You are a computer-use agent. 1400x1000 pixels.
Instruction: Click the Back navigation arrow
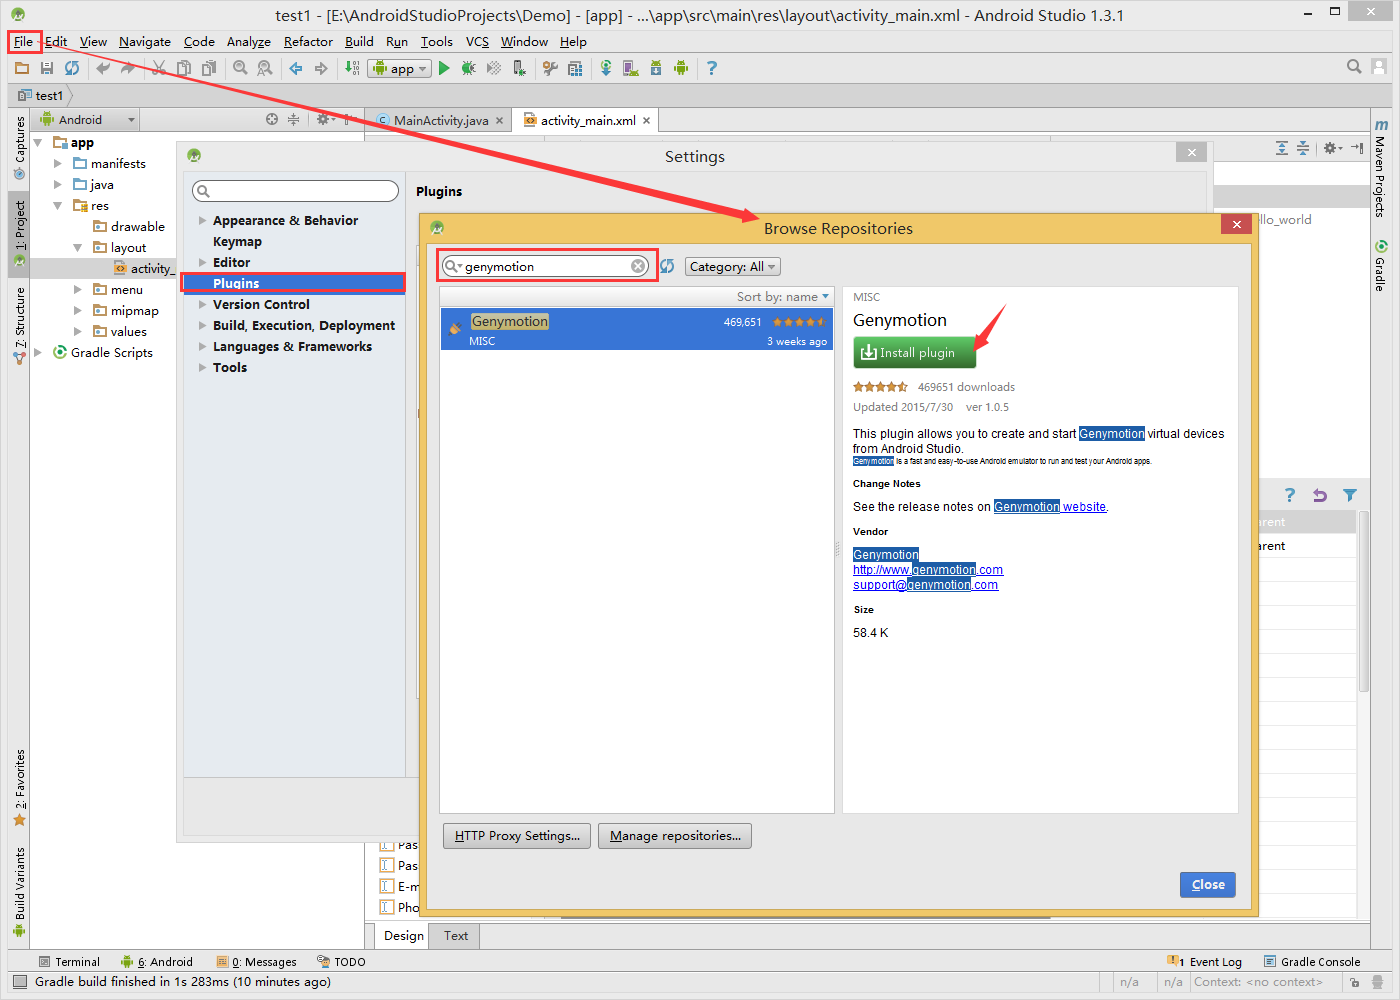296,68
